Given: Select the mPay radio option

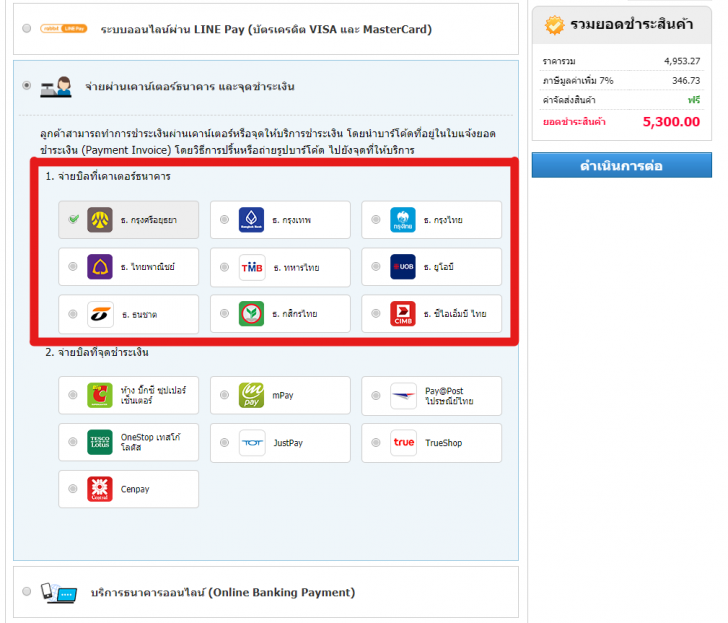Looking at the screenshot, I should click(x=224, y=395).
